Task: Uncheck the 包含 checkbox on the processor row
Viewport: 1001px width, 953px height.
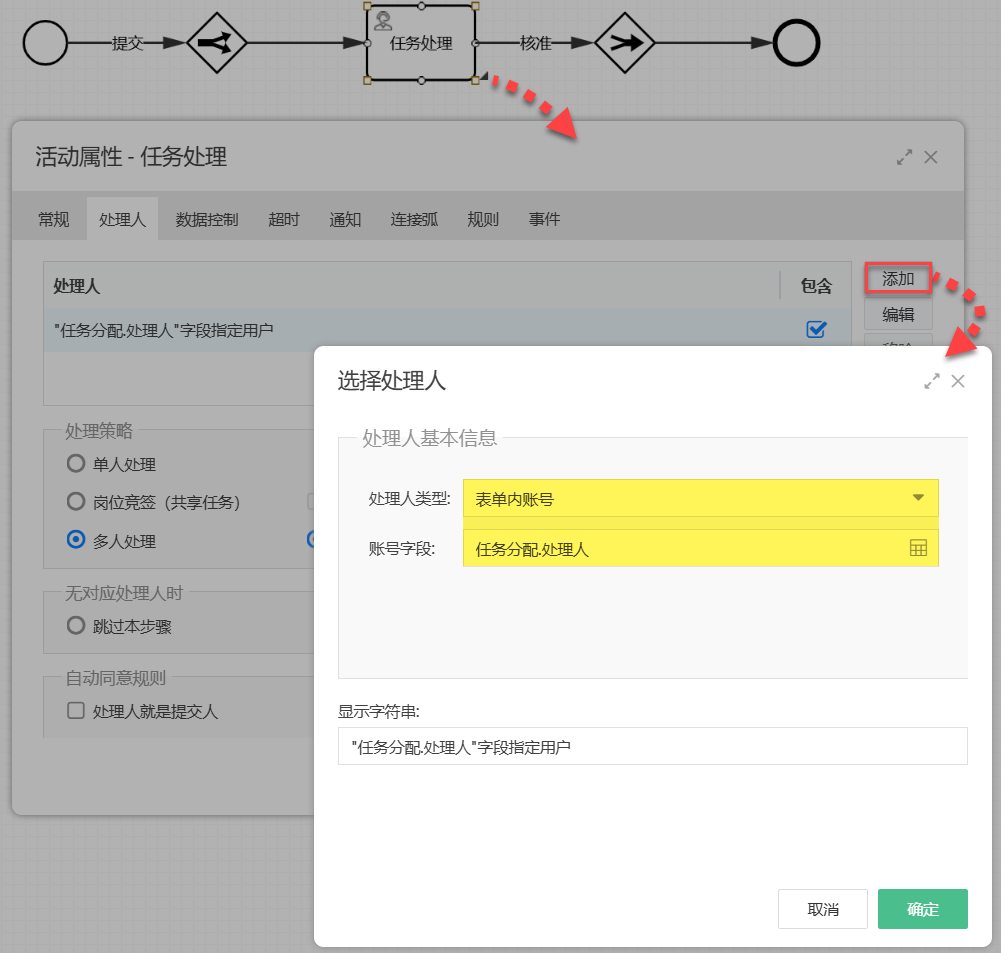Action: 815,330
